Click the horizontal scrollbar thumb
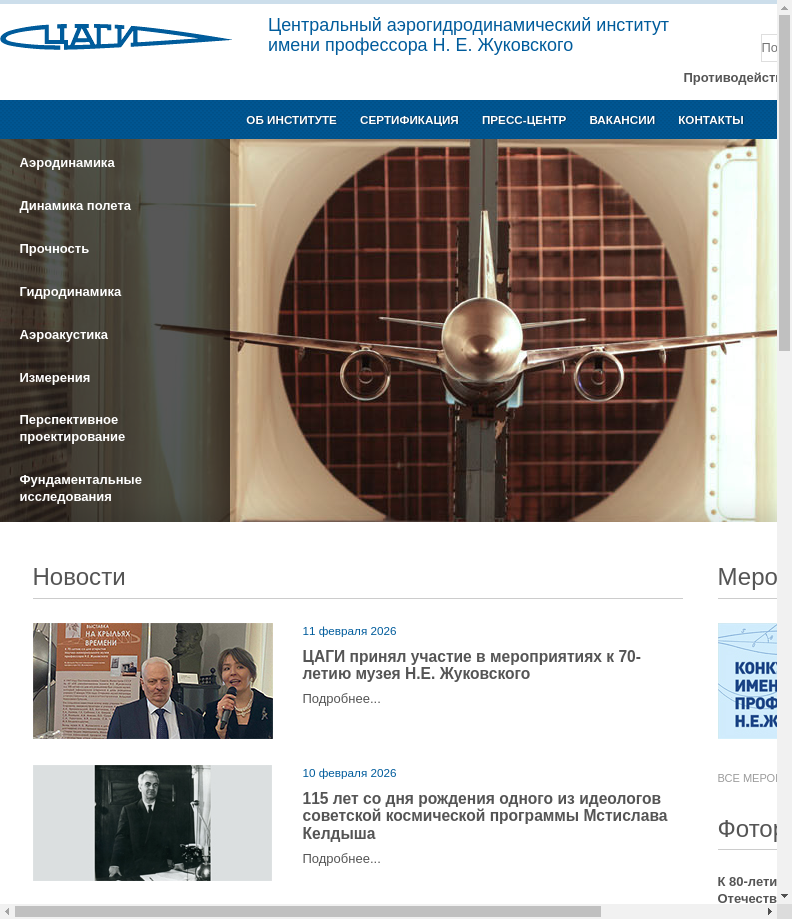The width and height of the screenshot is (792, 919). (308, 912)
